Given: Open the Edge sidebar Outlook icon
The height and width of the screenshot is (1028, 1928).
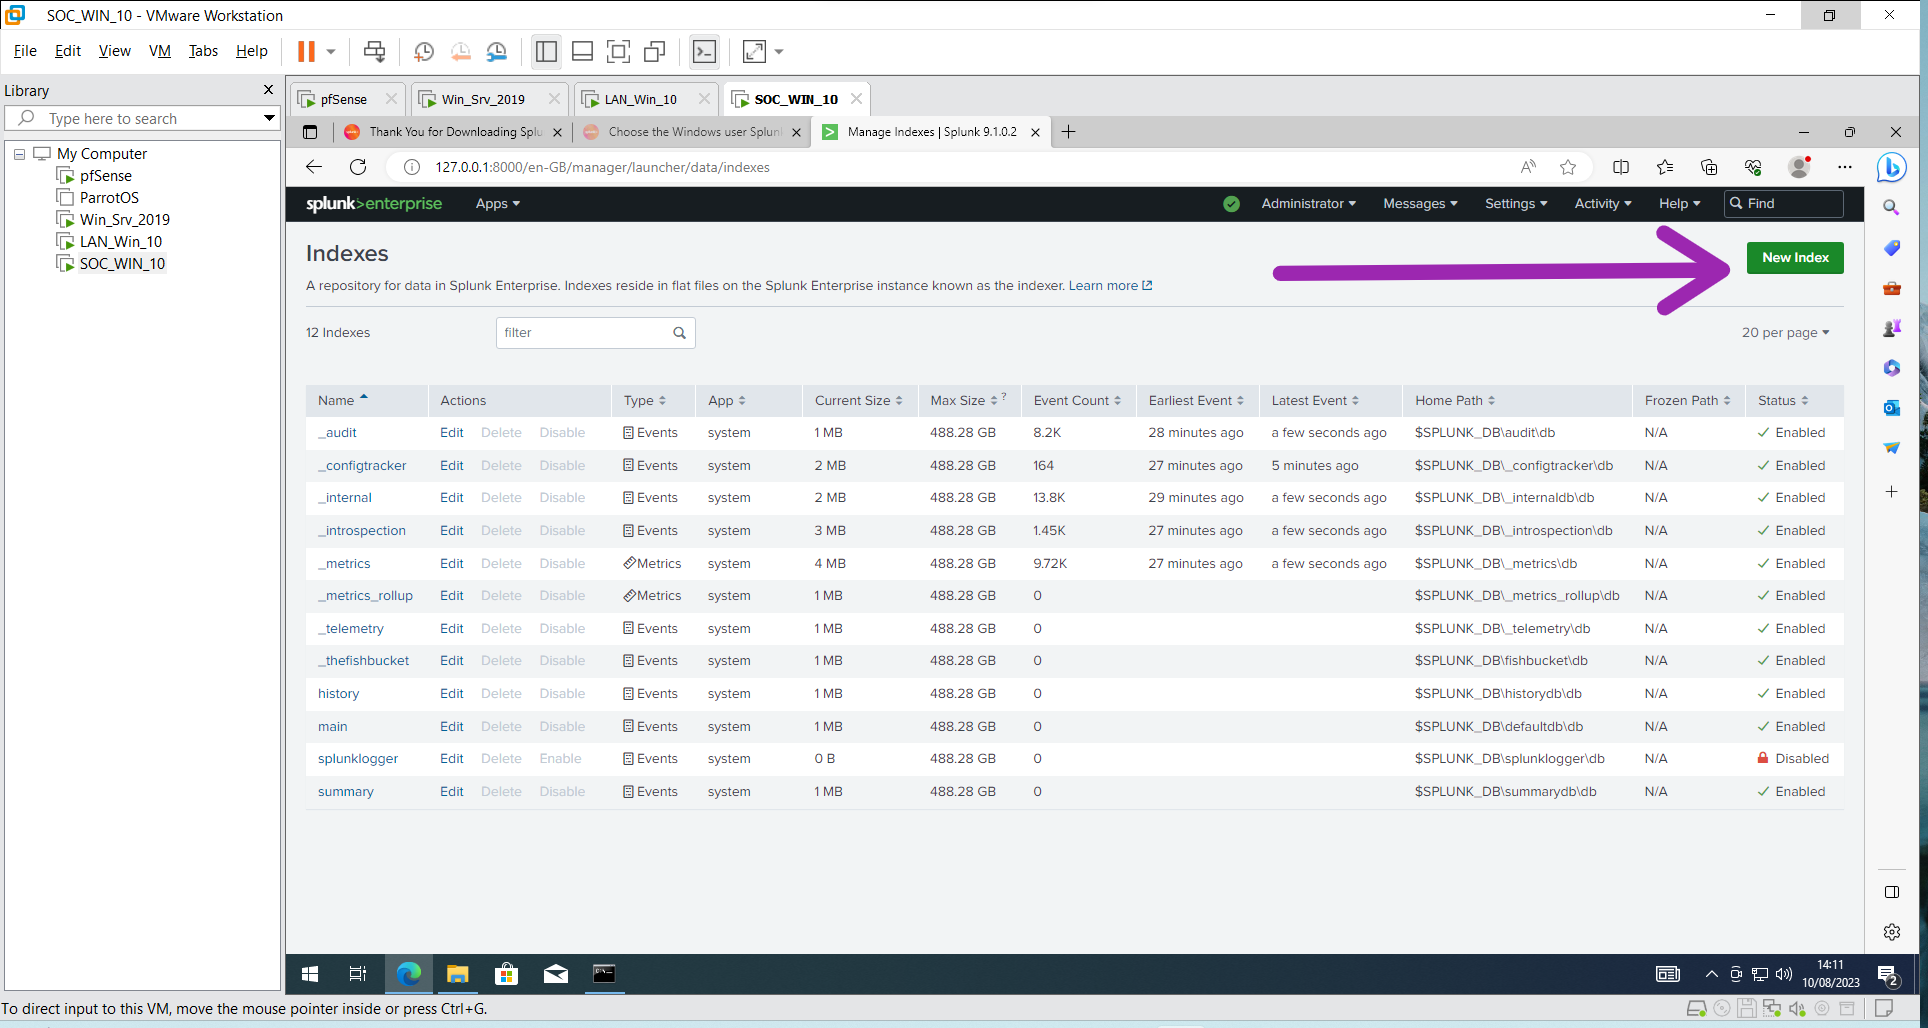Looking at the screenshot, I should (x=1891, y=408).
